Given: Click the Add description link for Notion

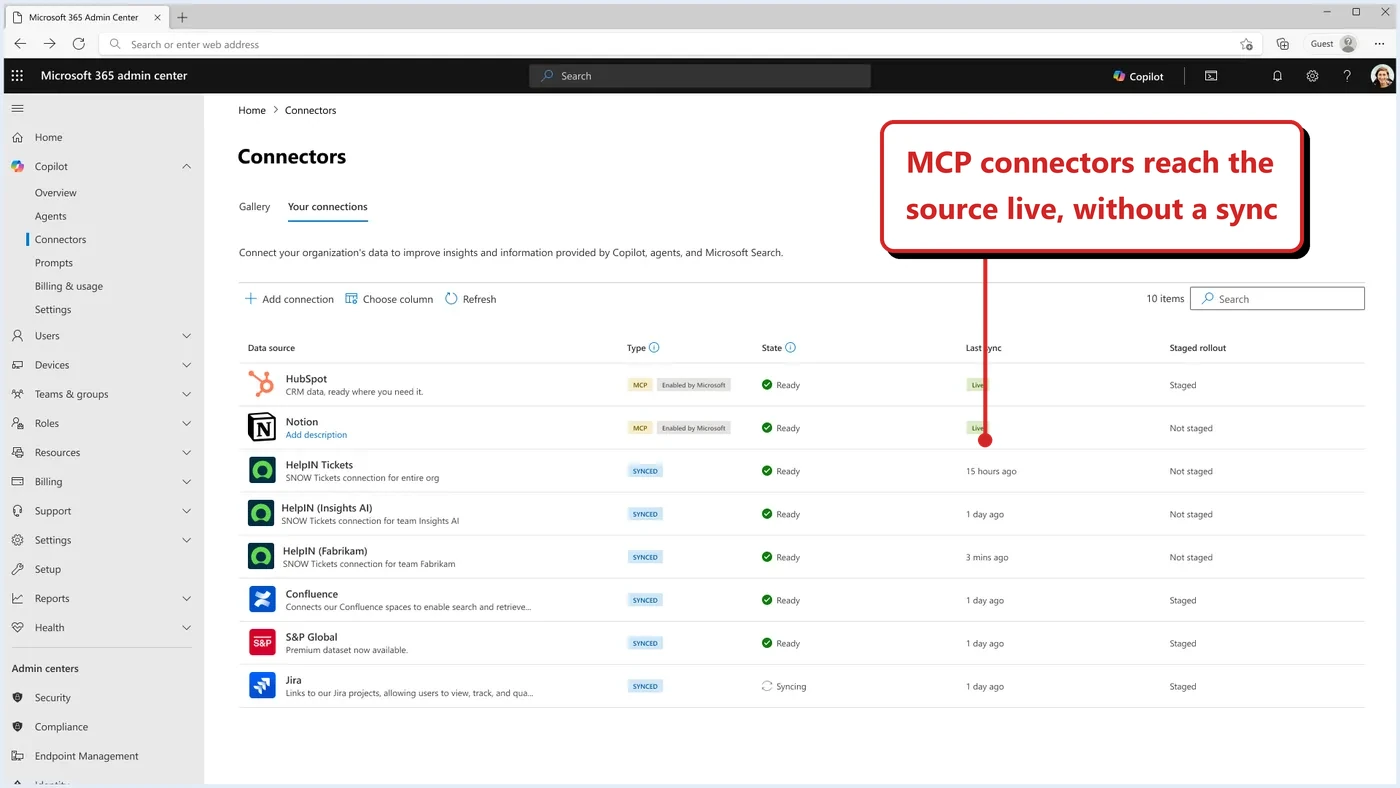Looking at the screenshot, I should click(316, 435).
